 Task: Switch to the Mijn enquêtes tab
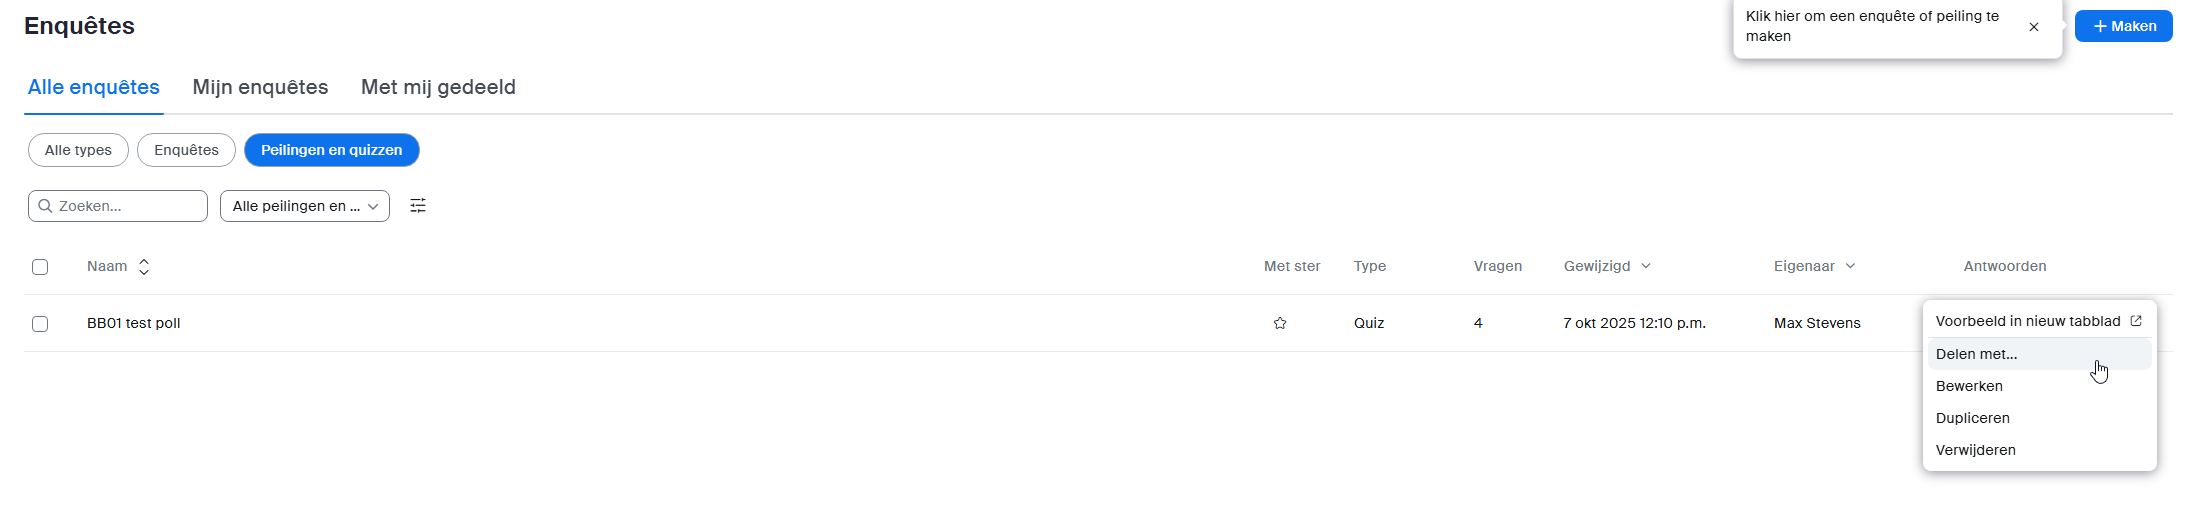tap(260, 87)
